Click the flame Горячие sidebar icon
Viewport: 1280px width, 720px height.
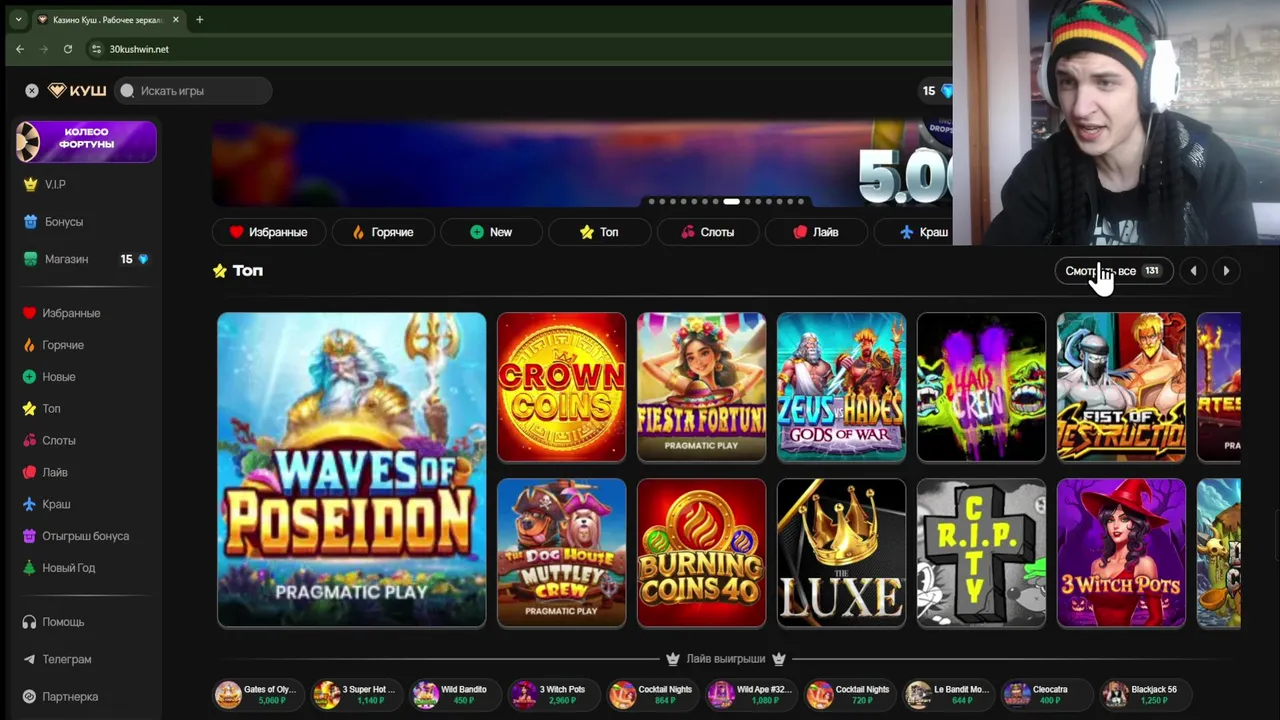(29, 345)
